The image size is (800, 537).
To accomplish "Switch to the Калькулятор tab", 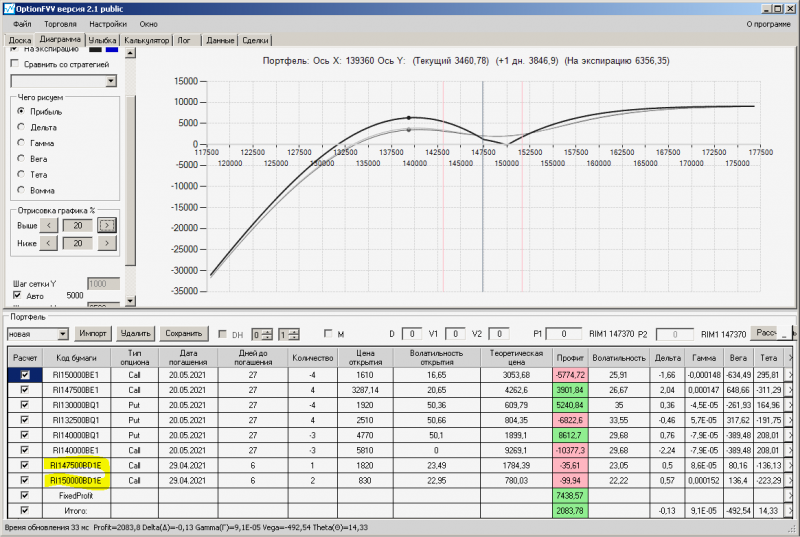I will coord(146,40).
